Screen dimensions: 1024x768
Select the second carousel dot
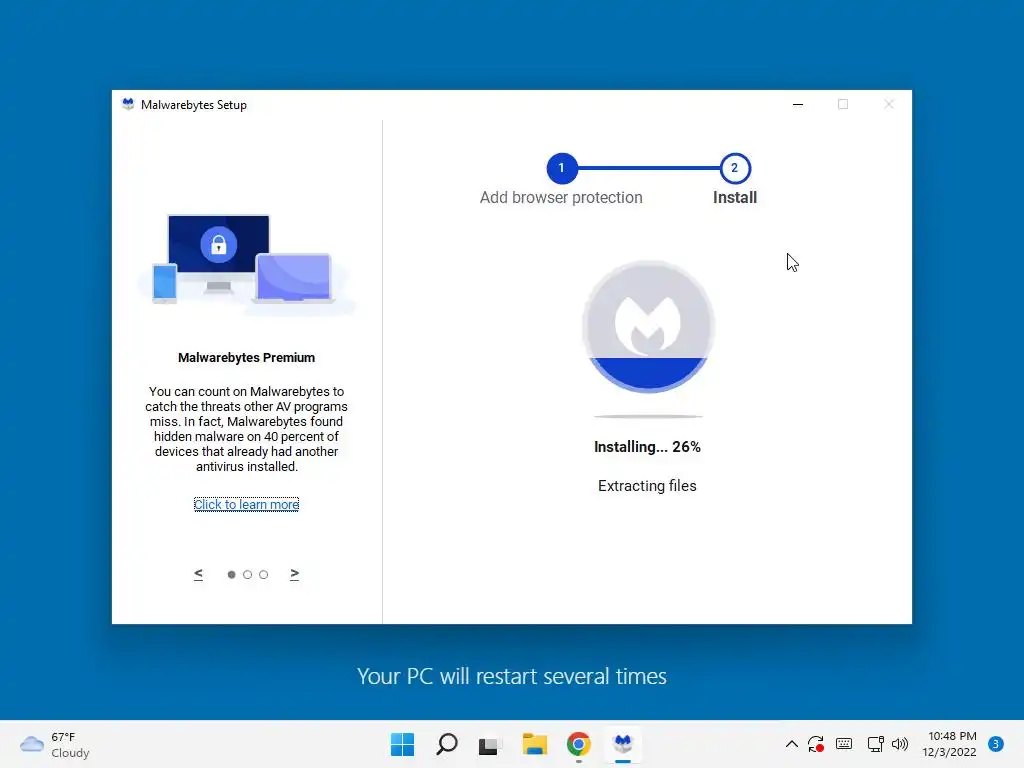[x=248, y=575]
